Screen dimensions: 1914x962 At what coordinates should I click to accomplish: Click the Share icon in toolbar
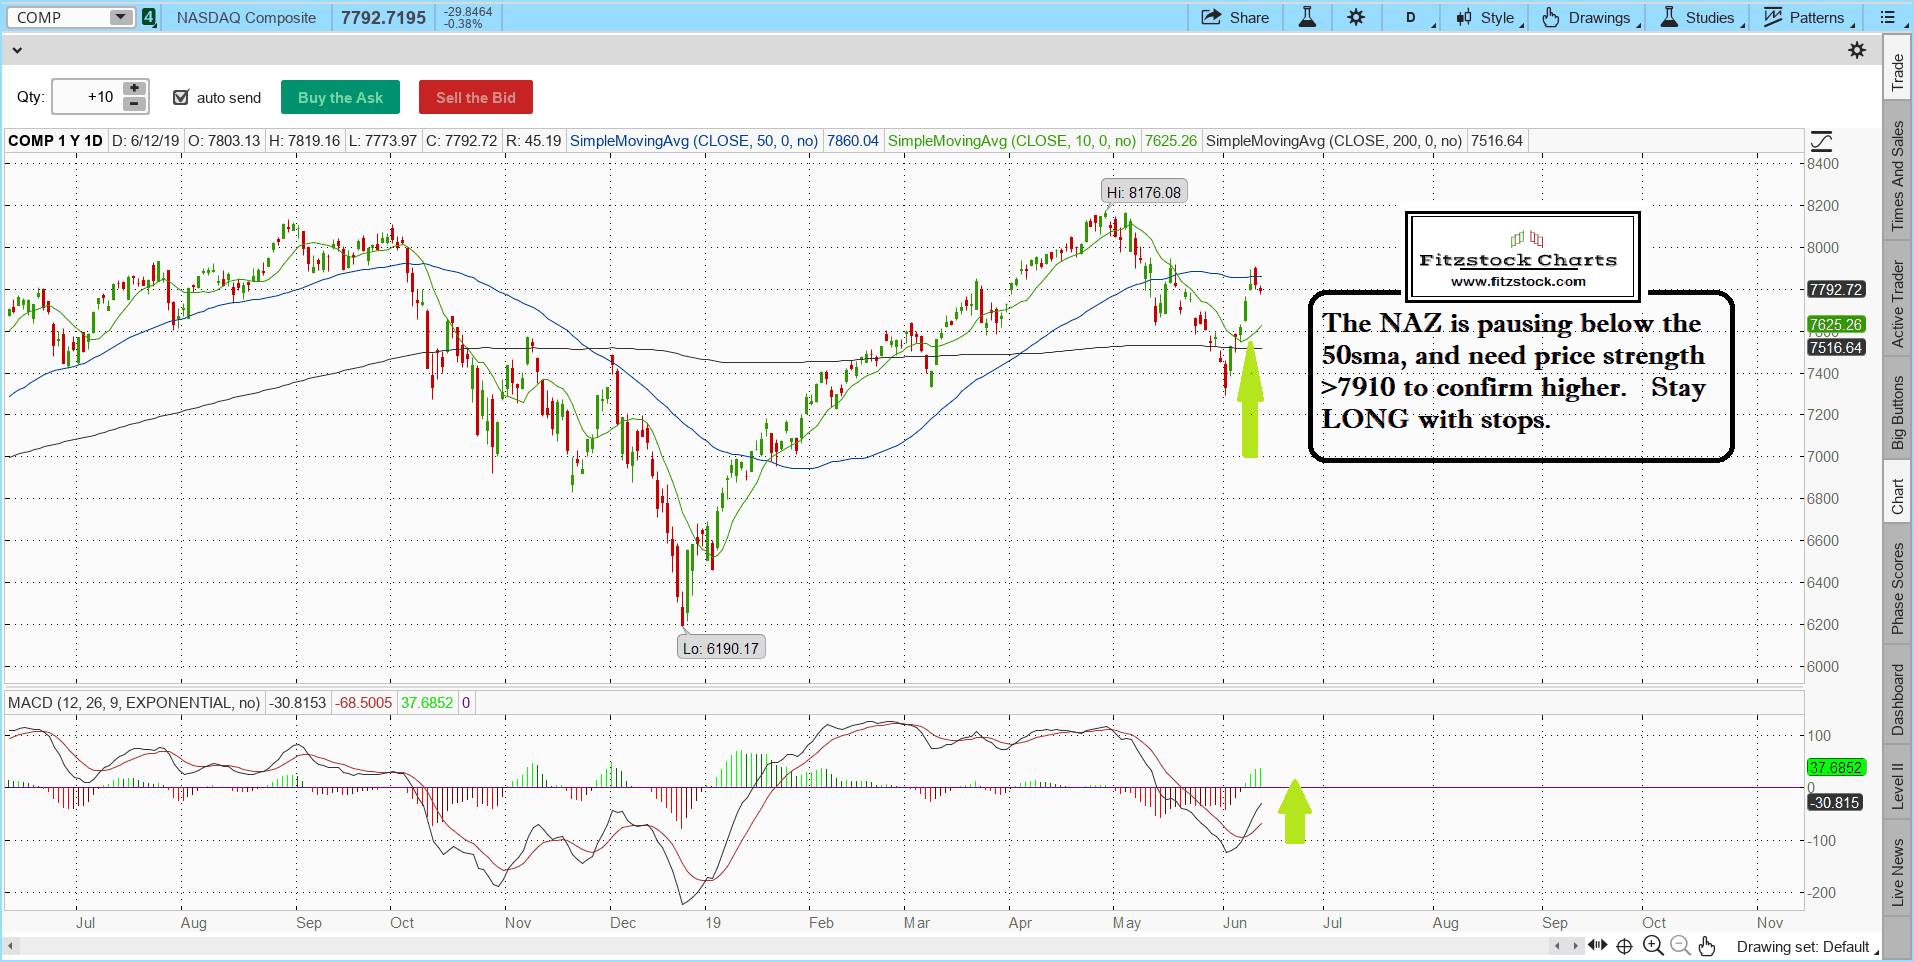pyautogui.click(x=1234, y=17)
